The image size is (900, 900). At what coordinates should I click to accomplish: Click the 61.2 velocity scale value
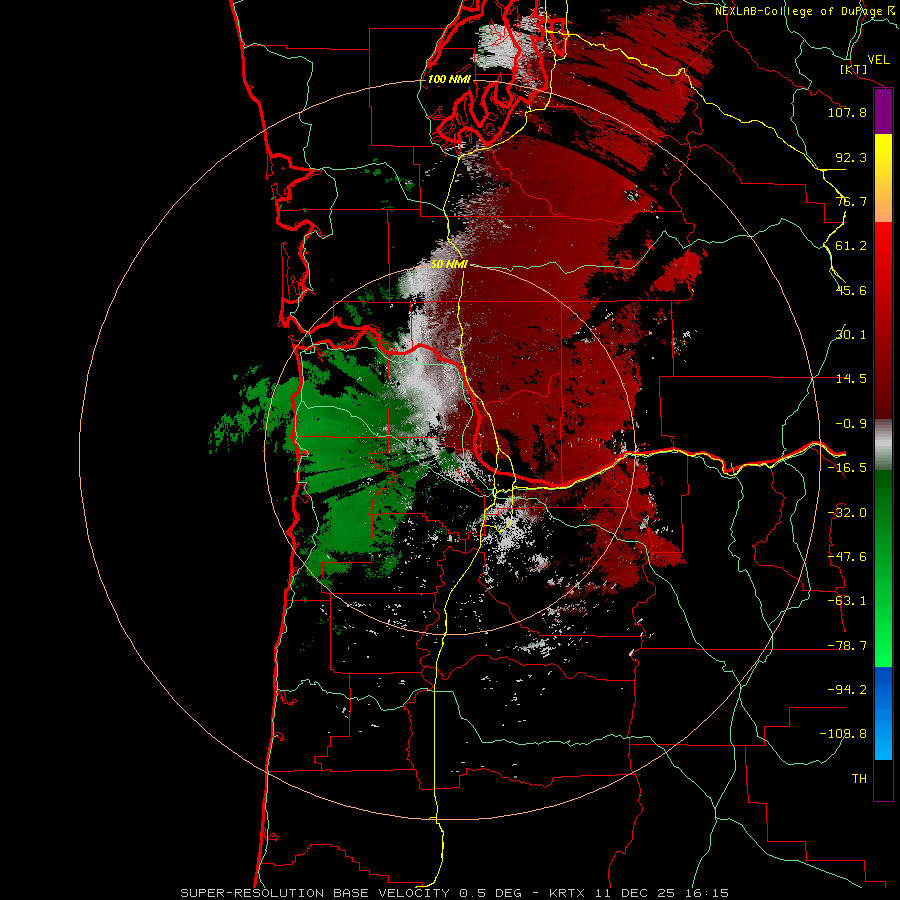click(x=851, y=246)
